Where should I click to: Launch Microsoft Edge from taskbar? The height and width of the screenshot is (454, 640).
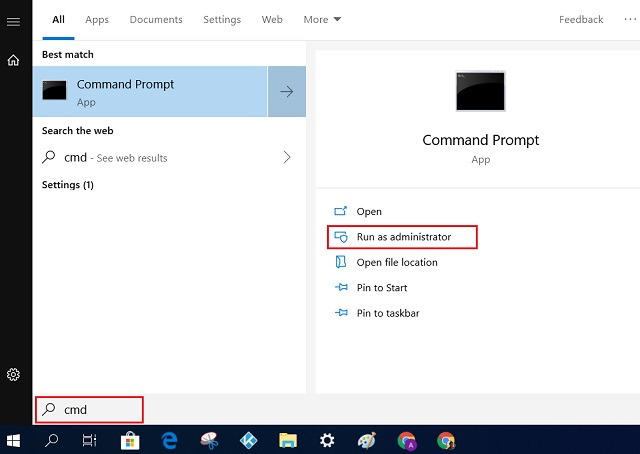tap(169, 441)
